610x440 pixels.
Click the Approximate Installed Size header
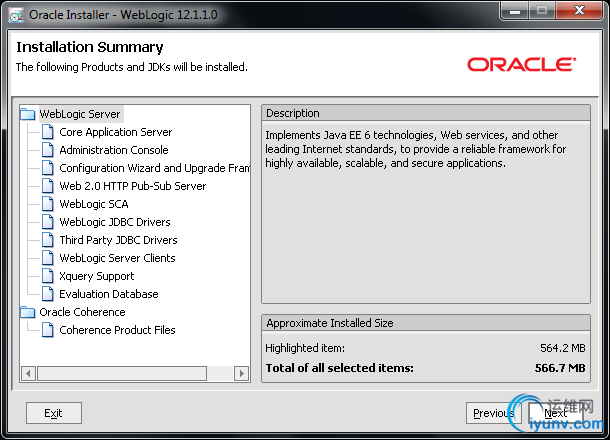[426, 323]
